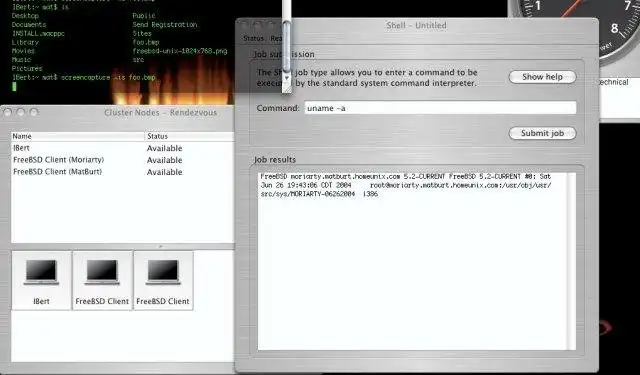Click the Shell - Untitled title bar
Image resolution: width=640 pixels, height=375 pixels.
tap(417, 25)
